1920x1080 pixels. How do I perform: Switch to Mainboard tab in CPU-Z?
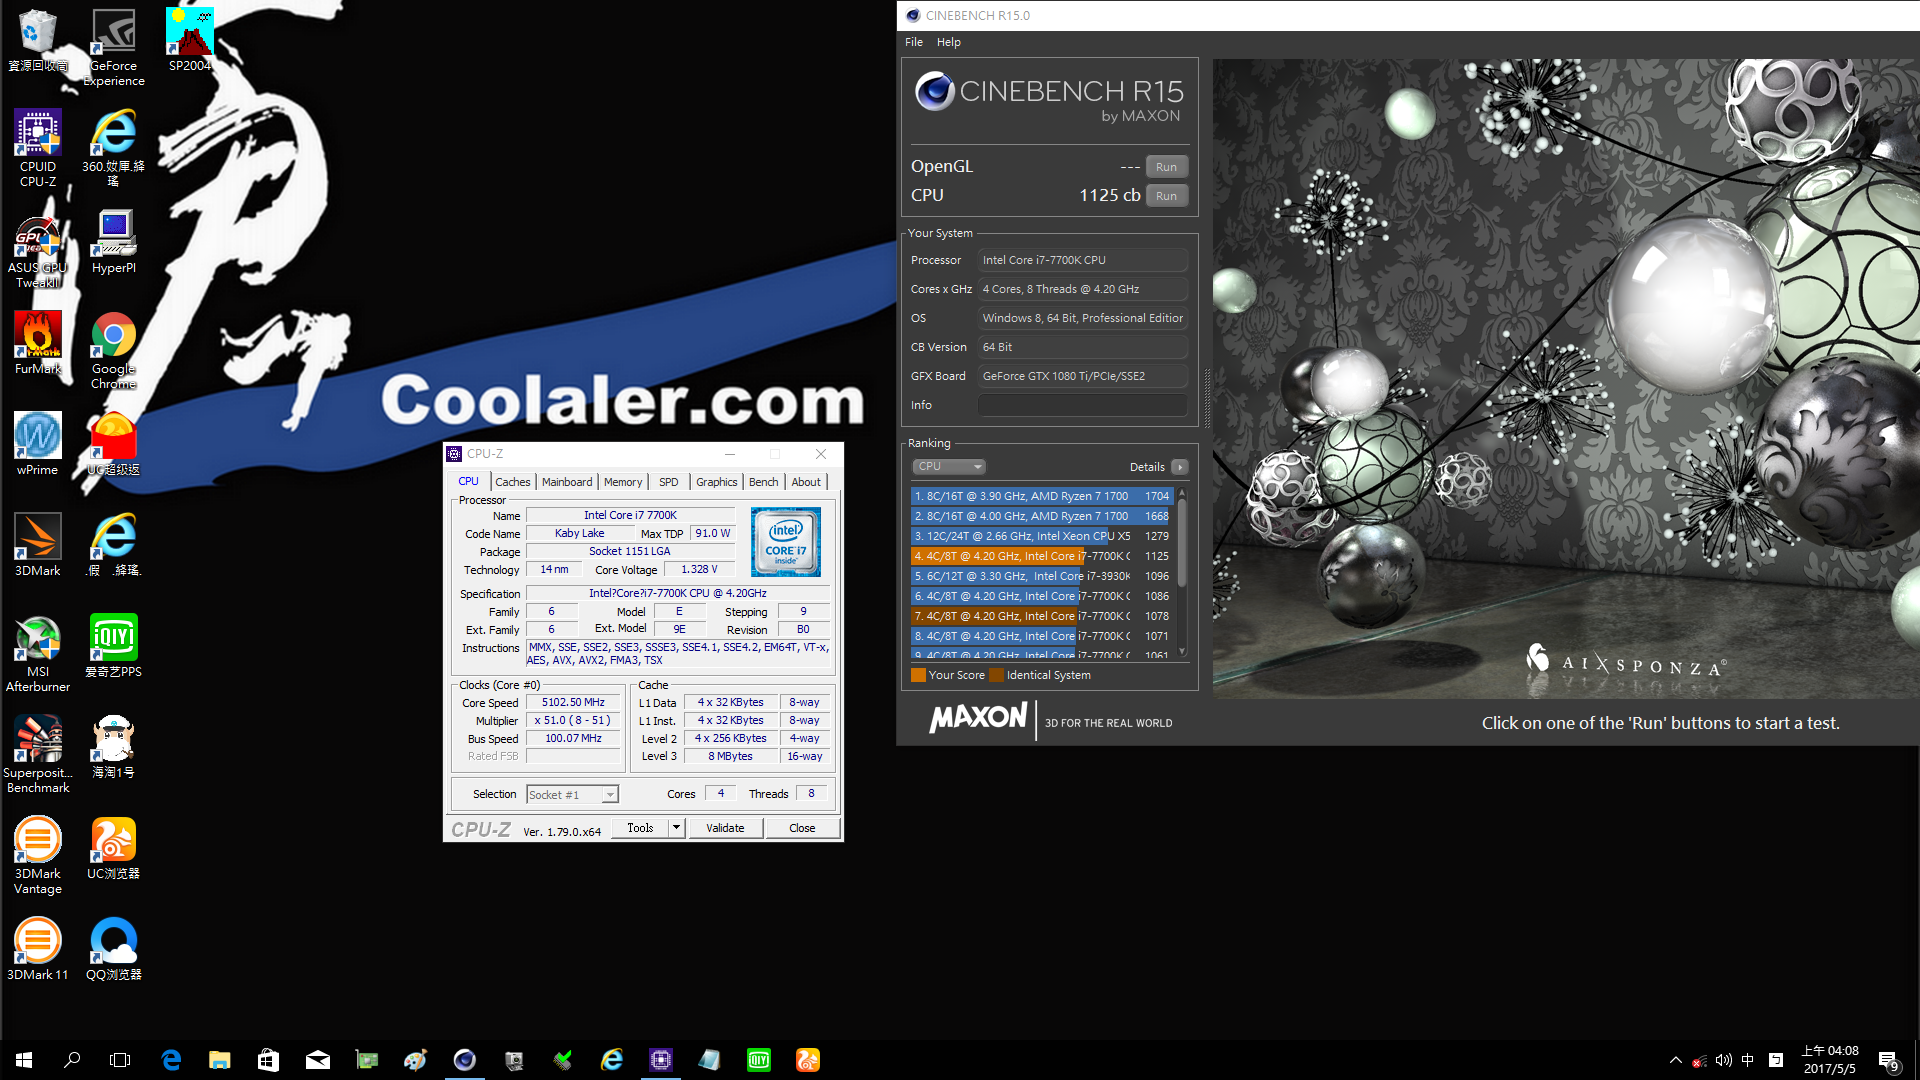(567, 482)
